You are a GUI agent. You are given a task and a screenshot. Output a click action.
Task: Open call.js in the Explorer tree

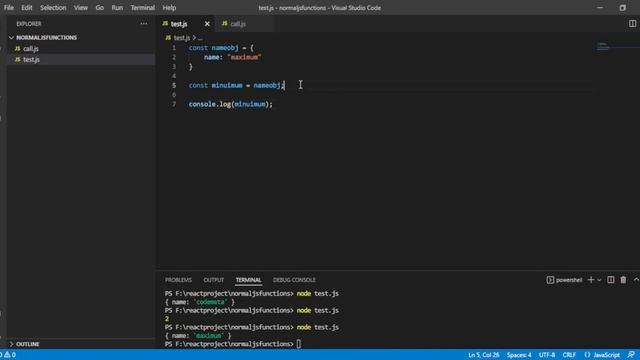(31, 49)
